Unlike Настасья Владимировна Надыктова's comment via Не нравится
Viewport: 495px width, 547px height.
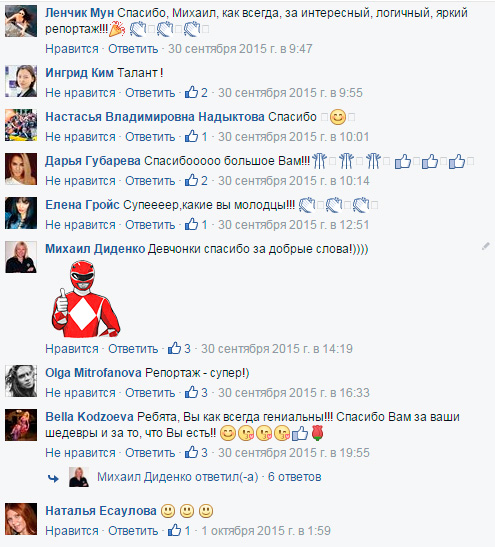80,136
